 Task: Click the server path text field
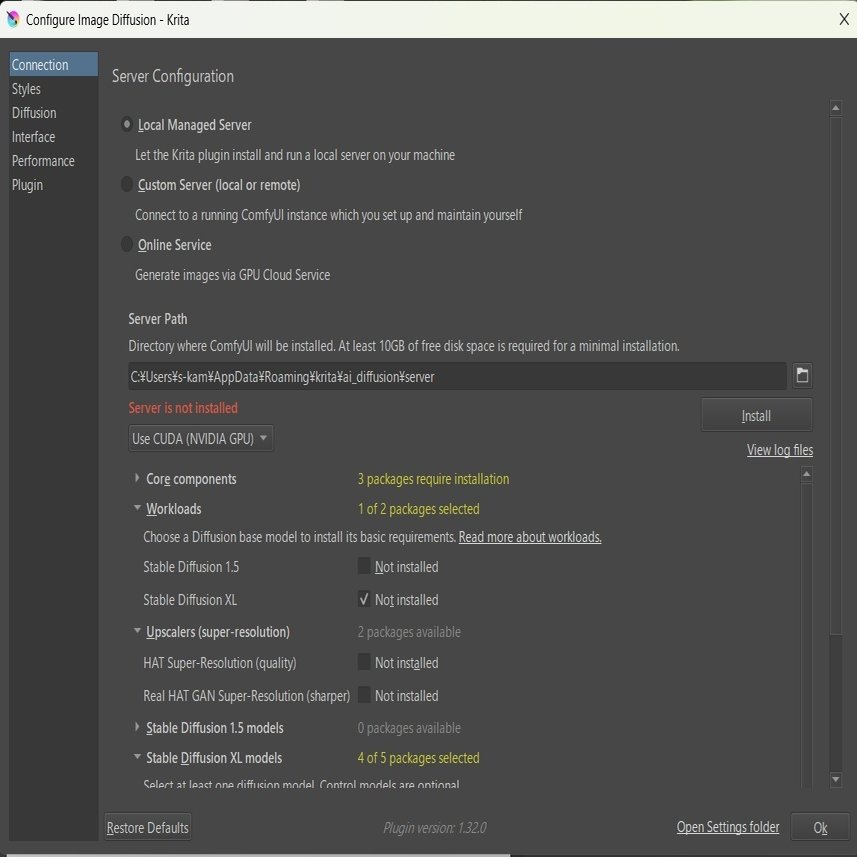(x=457, y=376)
